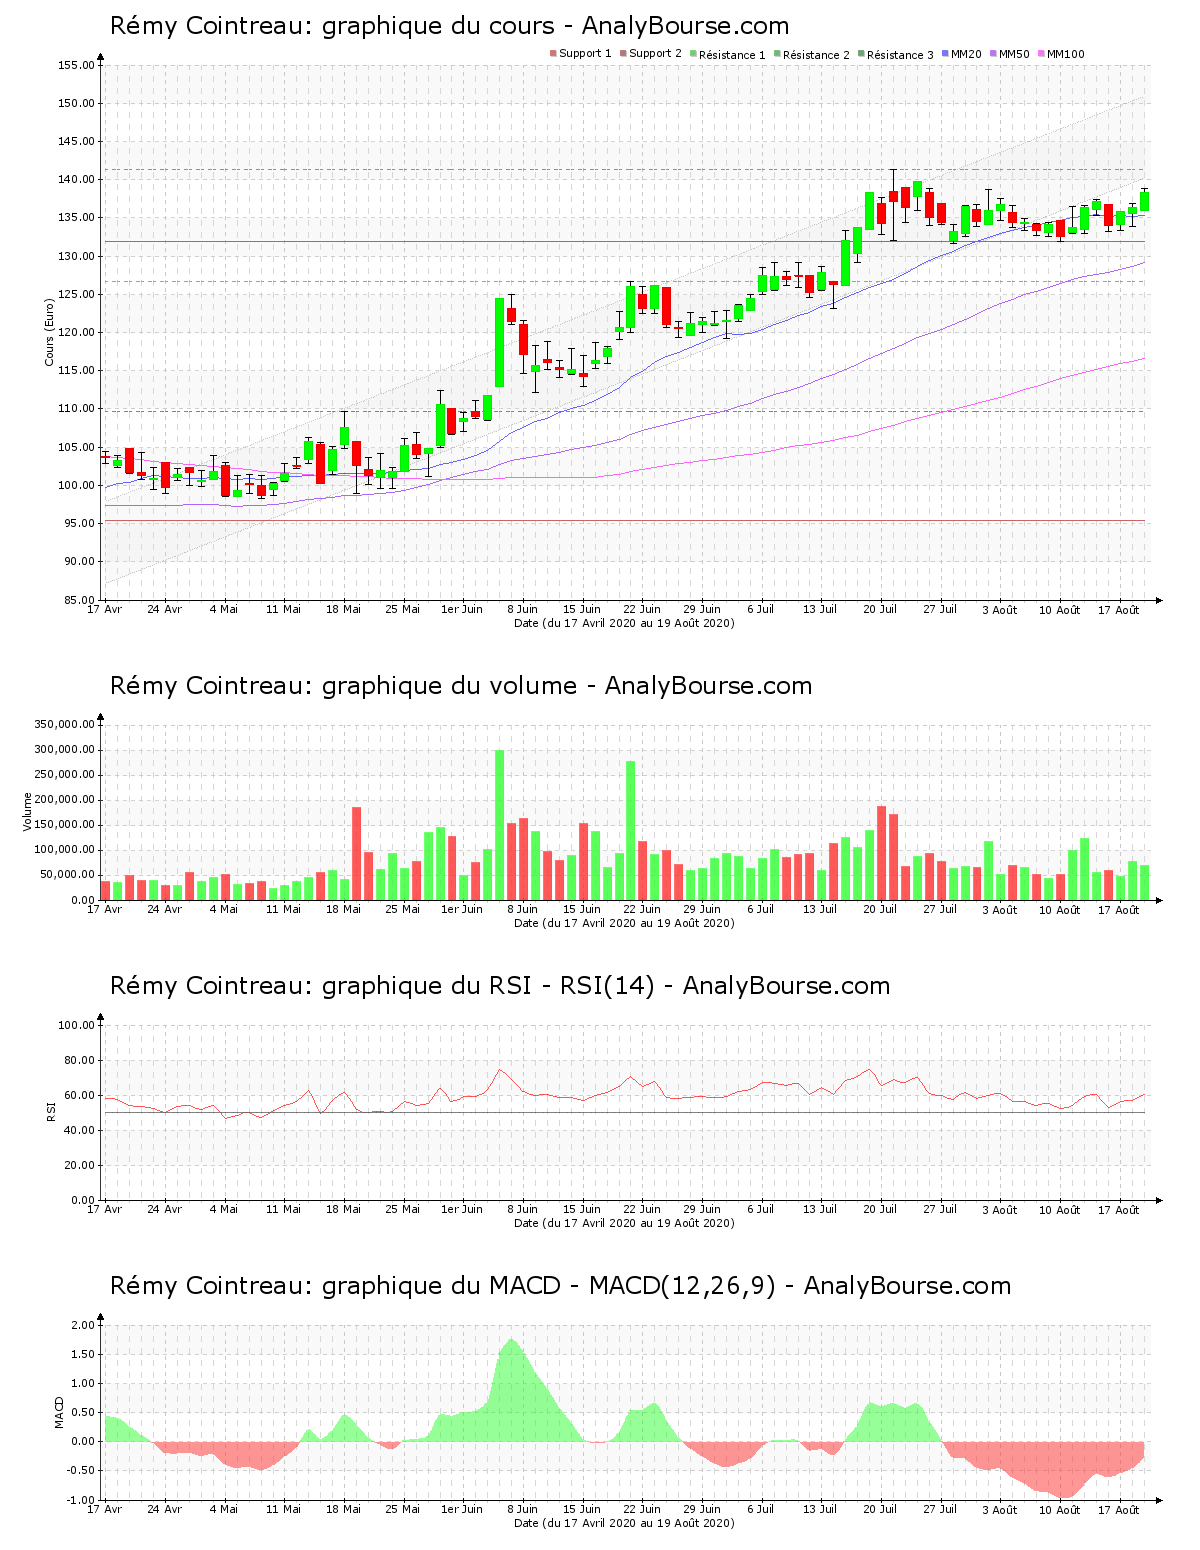Click the 80.00 RSI axis value
Image resolution: width=1200 pixels, height=1550 pixels.
click(80, 1061)
